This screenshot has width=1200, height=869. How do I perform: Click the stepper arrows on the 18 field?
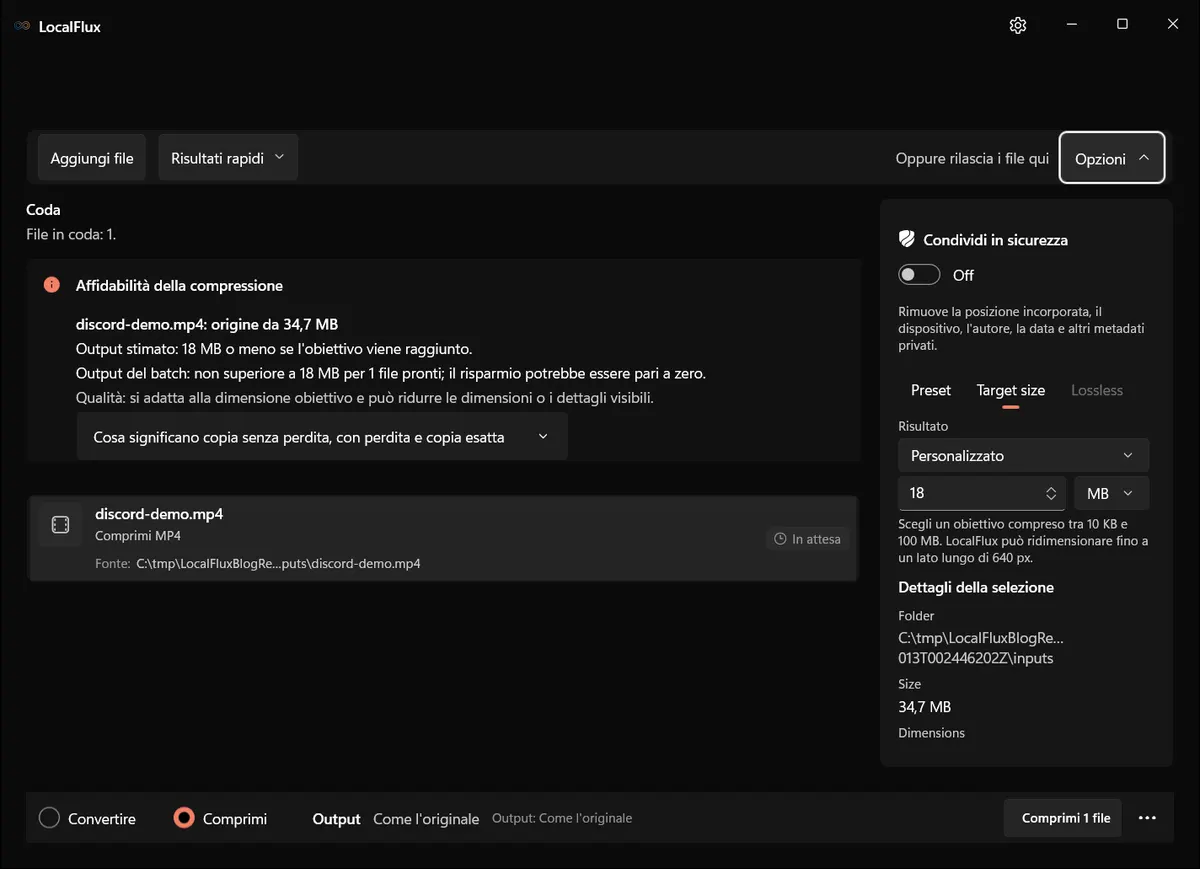(1051, 493)
